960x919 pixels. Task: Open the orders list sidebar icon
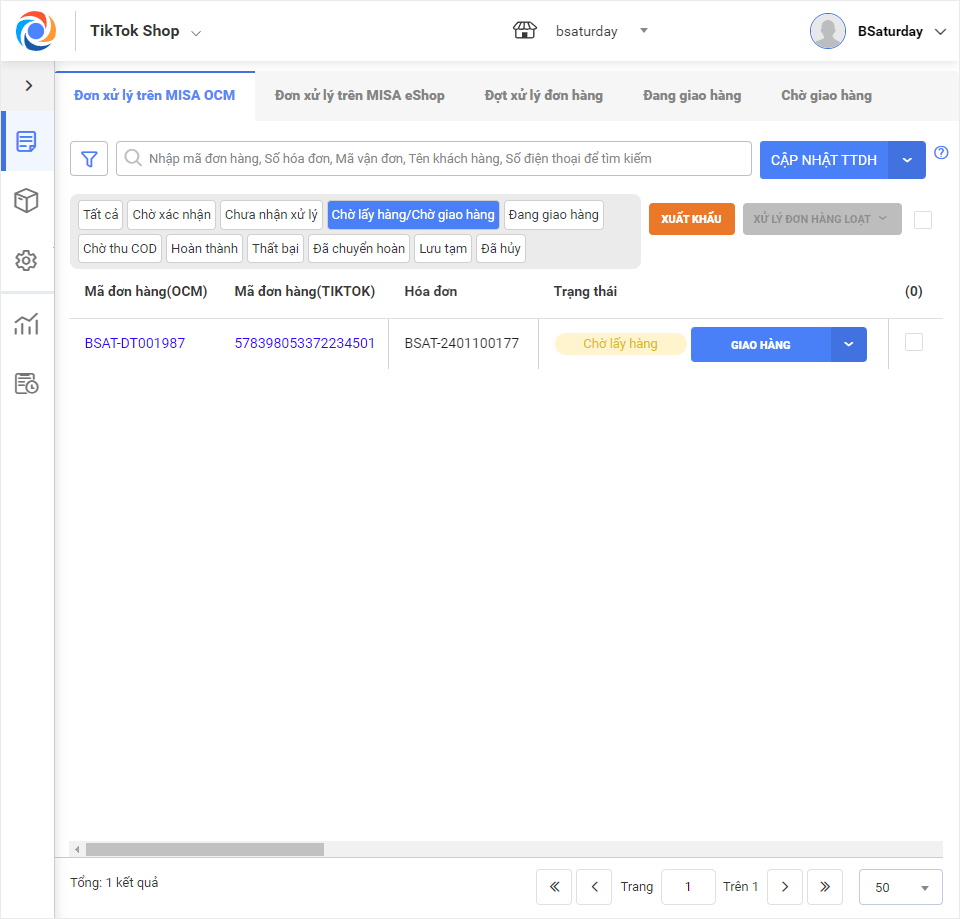click(26, 141)
